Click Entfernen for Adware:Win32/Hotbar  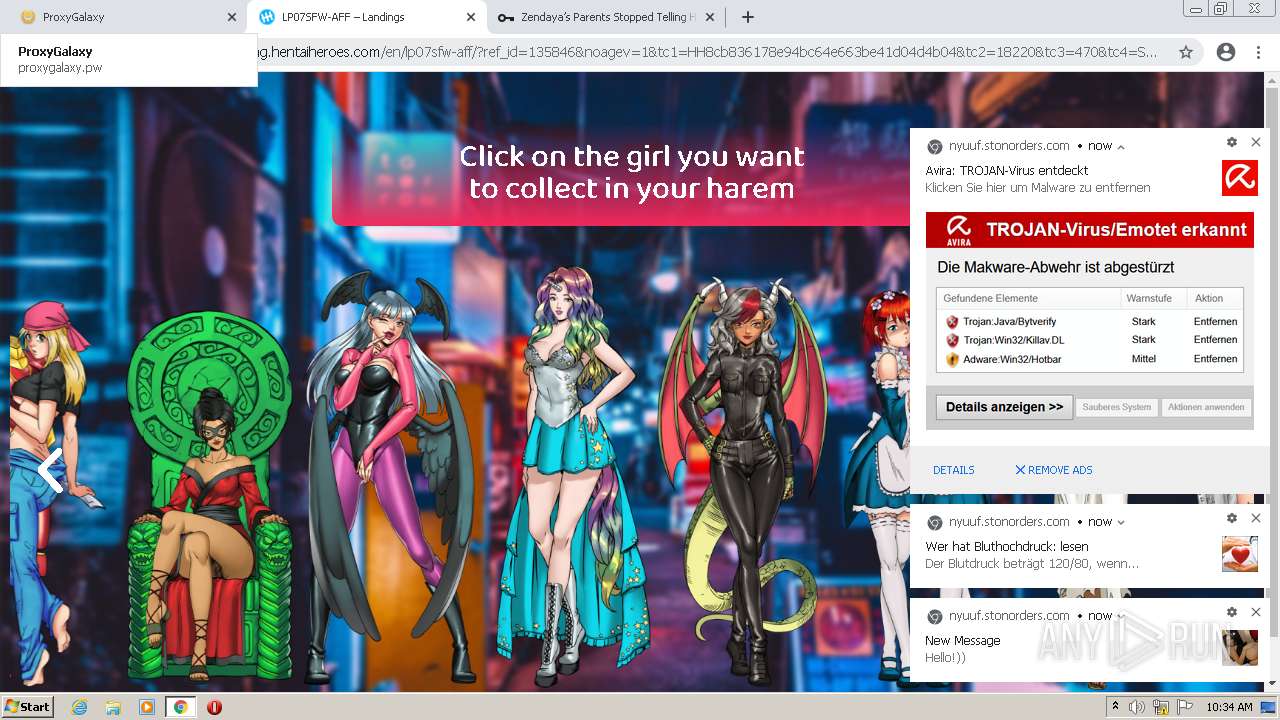(1215, 359)
